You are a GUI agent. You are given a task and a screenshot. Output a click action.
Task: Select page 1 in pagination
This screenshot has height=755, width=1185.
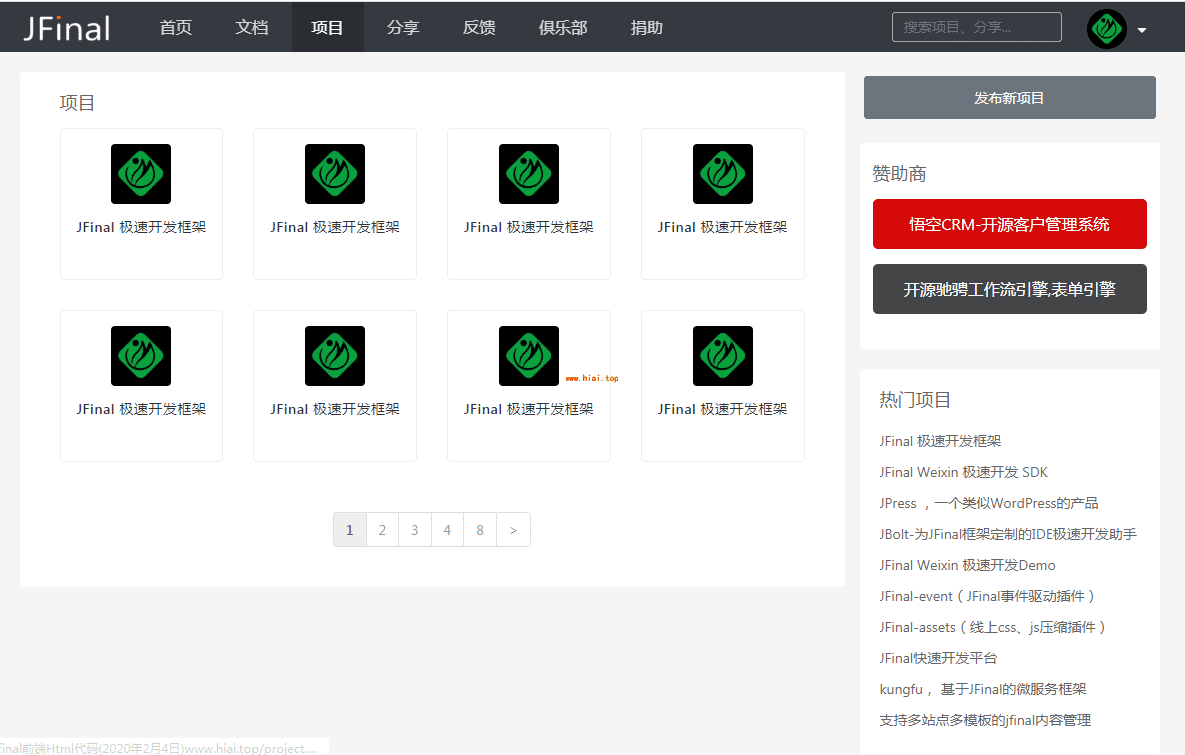coord(350,530)
